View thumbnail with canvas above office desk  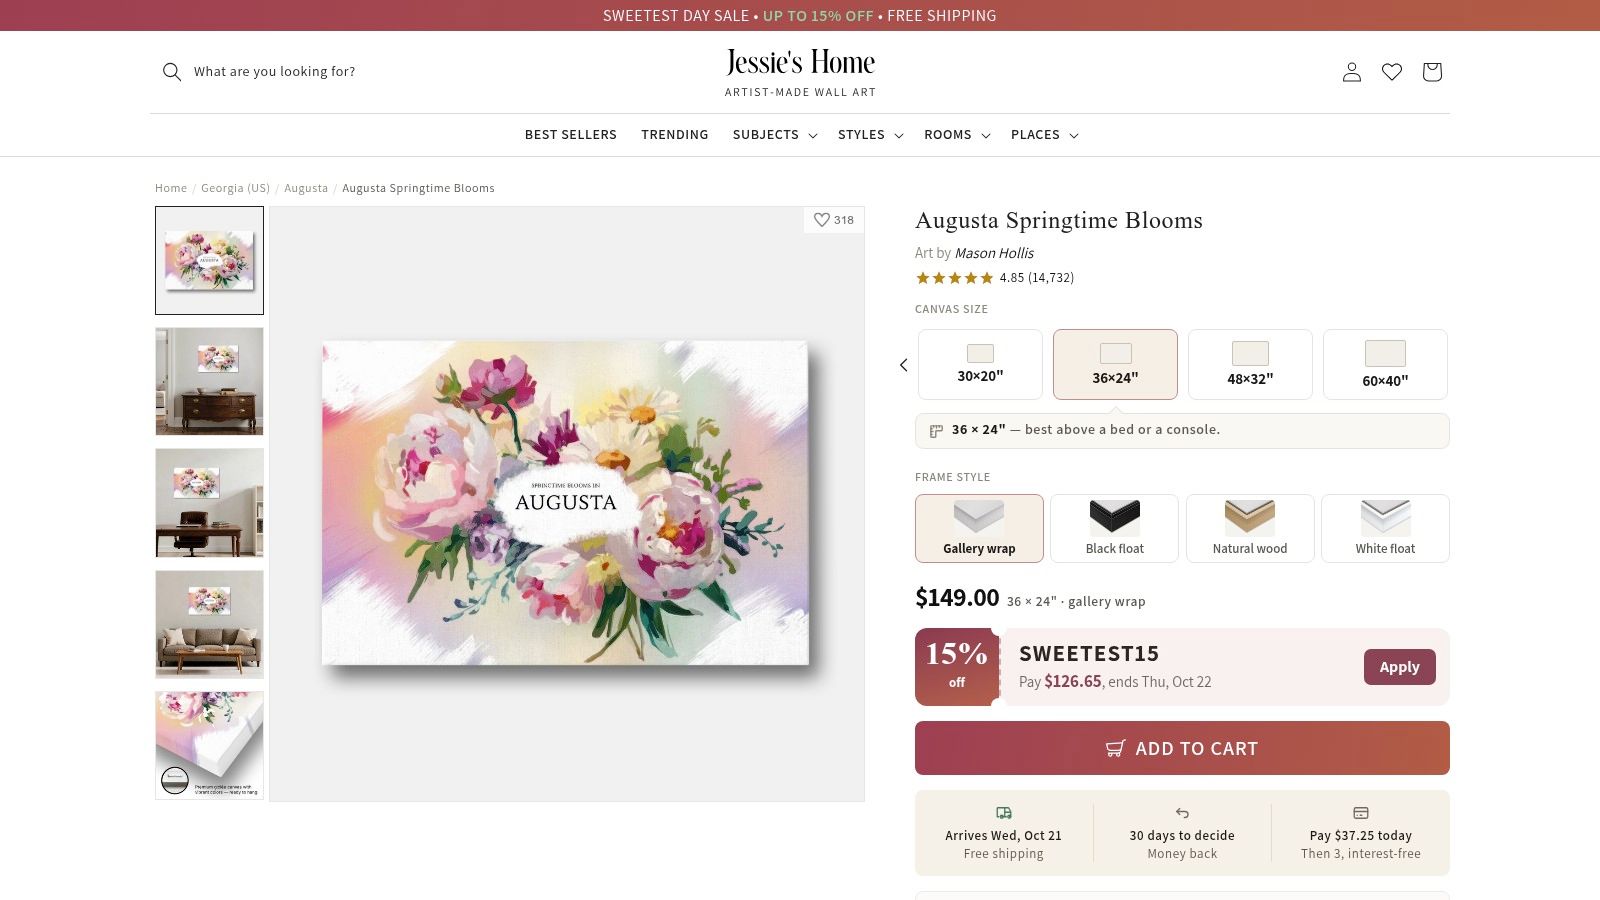pyautogui.click(x=209, y=502)
